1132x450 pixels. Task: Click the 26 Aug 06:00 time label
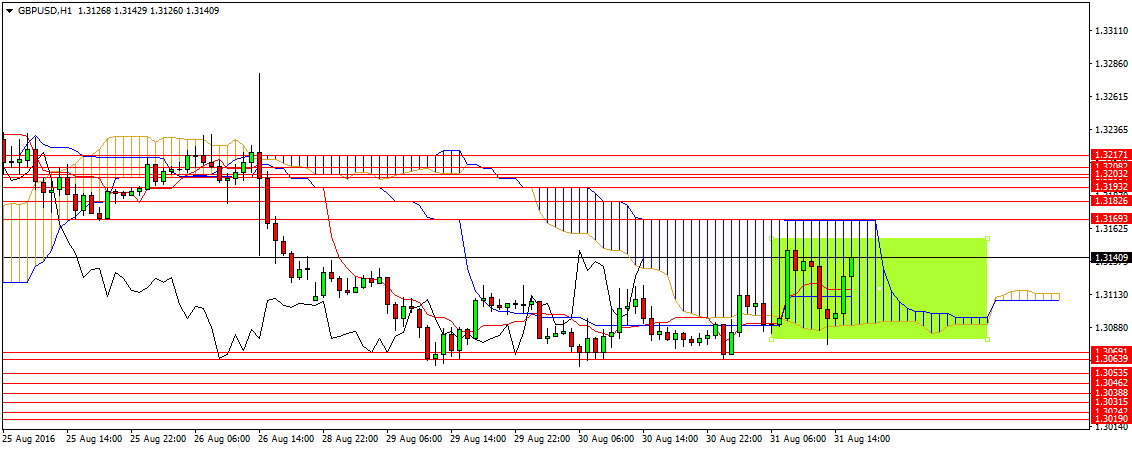coord(222,439)
